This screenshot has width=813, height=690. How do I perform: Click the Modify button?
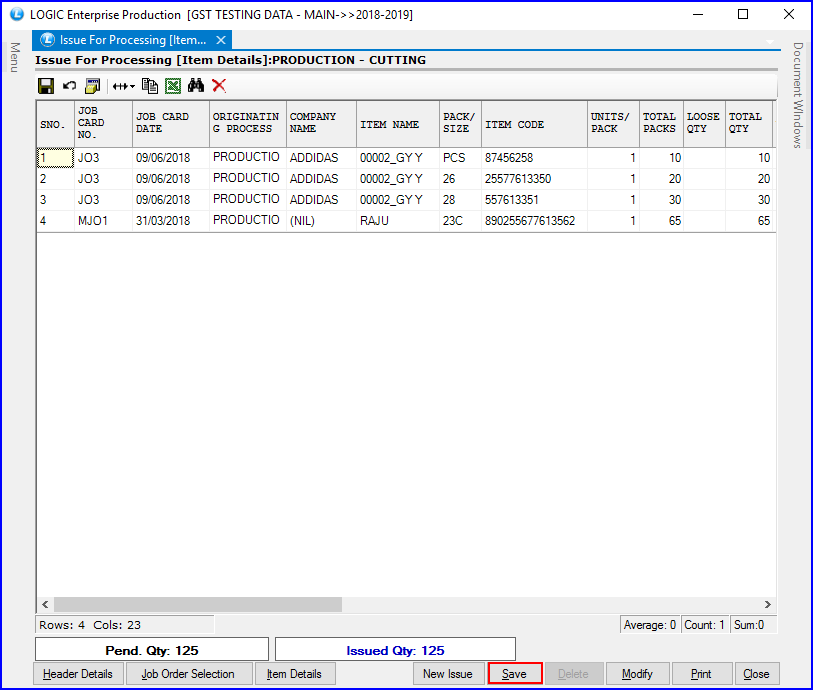(637, 673)
